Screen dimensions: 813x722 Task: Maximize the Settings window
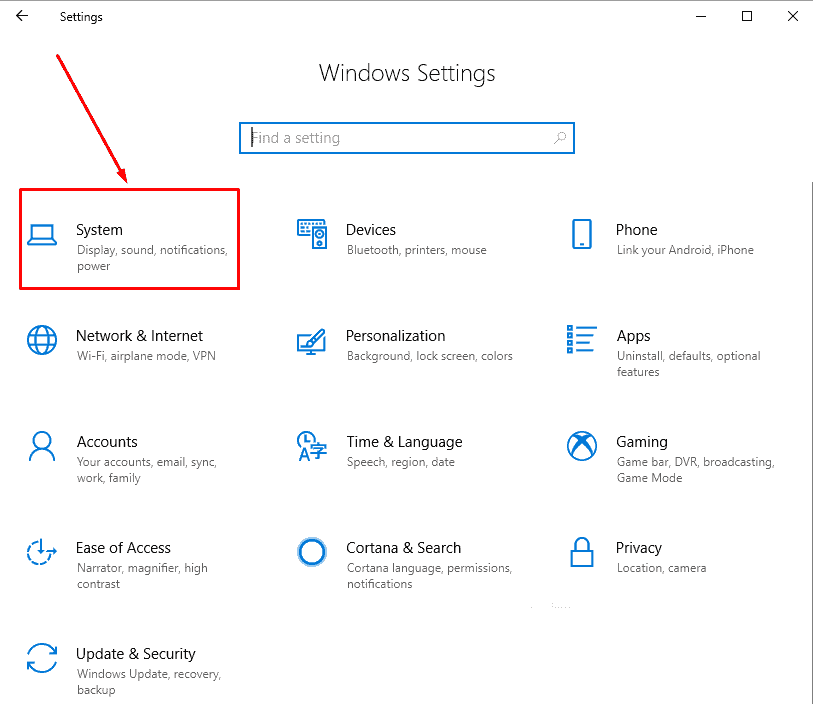[x=747, y=16]
